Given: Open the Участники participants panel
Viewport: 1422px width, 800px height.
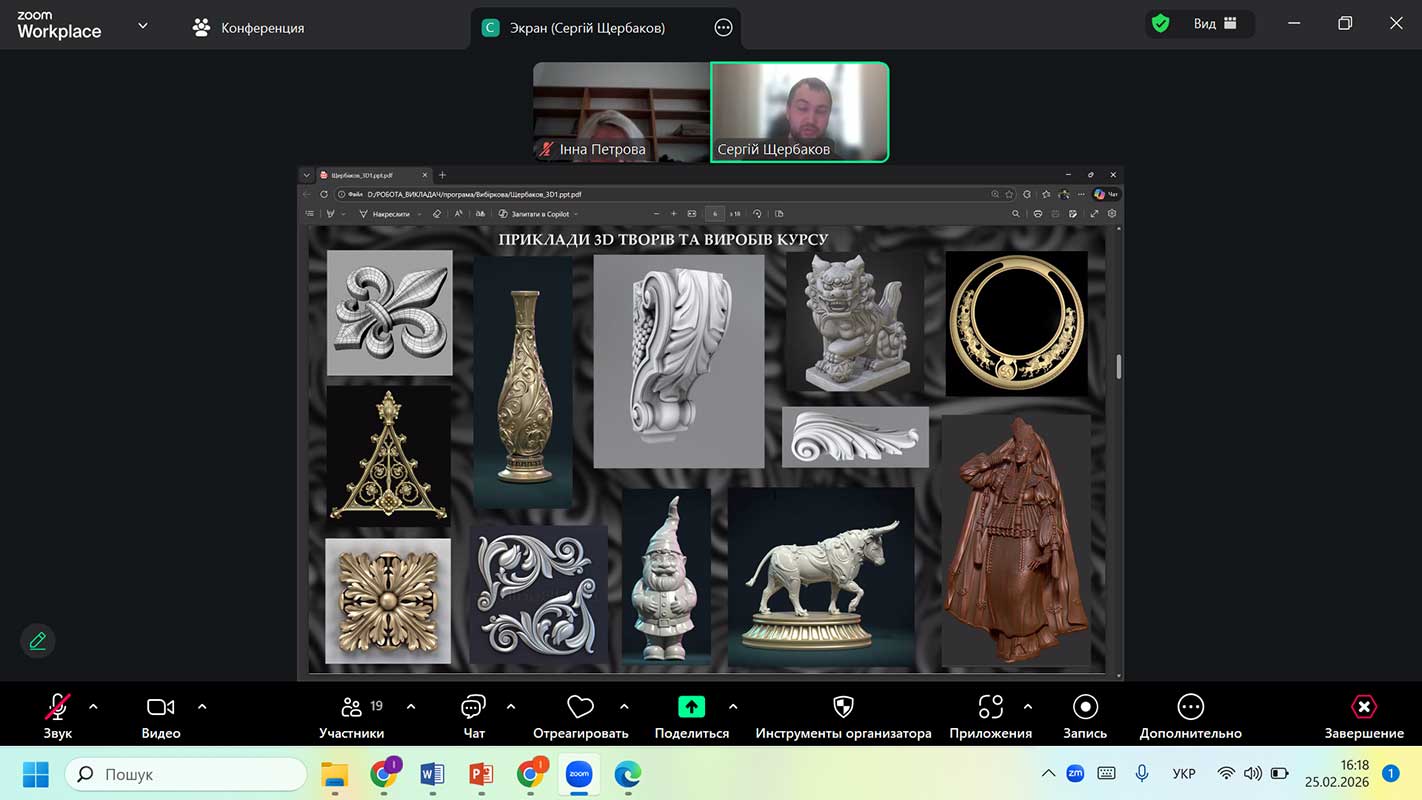Looking at the screenshot, I should pos(352,708).
